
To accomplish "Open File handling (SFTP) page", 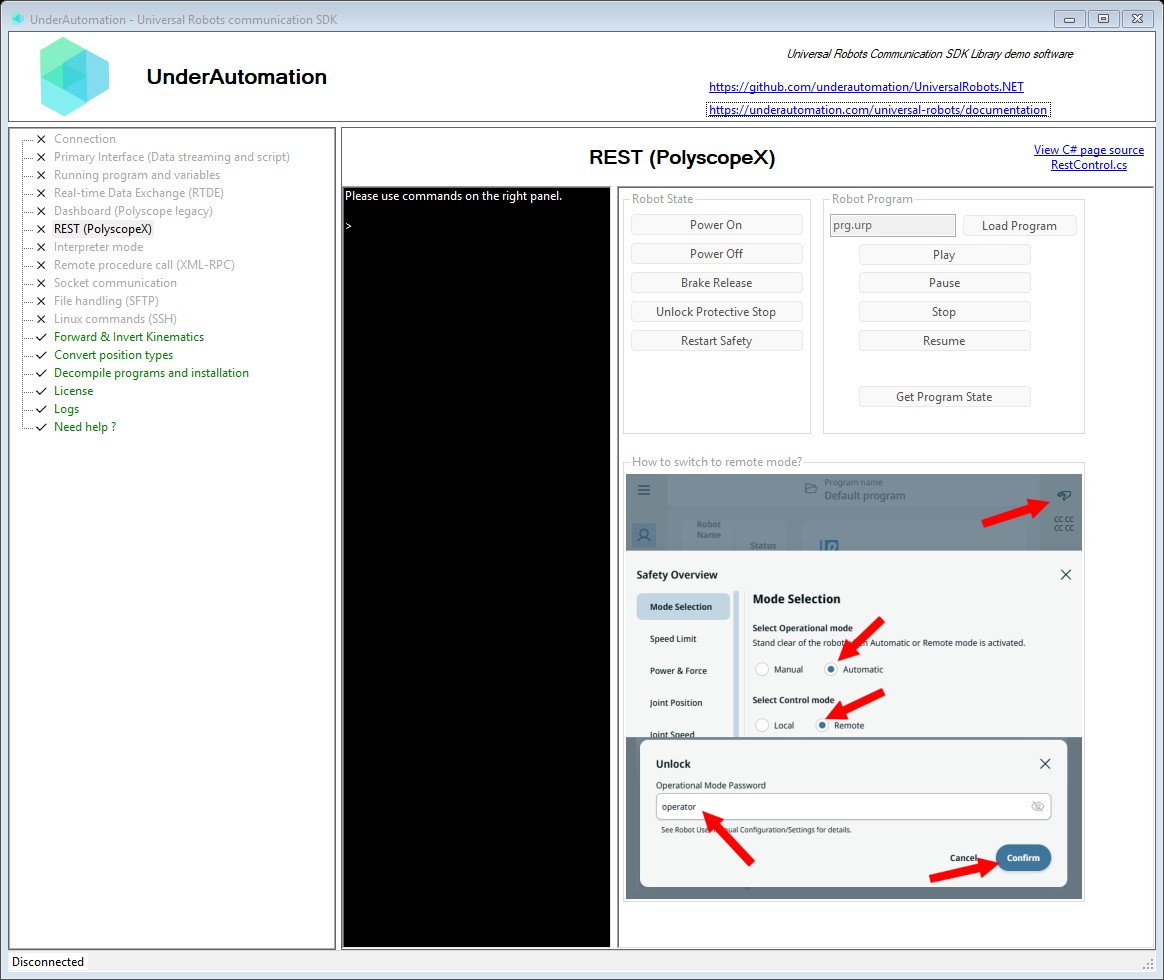I will click(x=106, y=301).
